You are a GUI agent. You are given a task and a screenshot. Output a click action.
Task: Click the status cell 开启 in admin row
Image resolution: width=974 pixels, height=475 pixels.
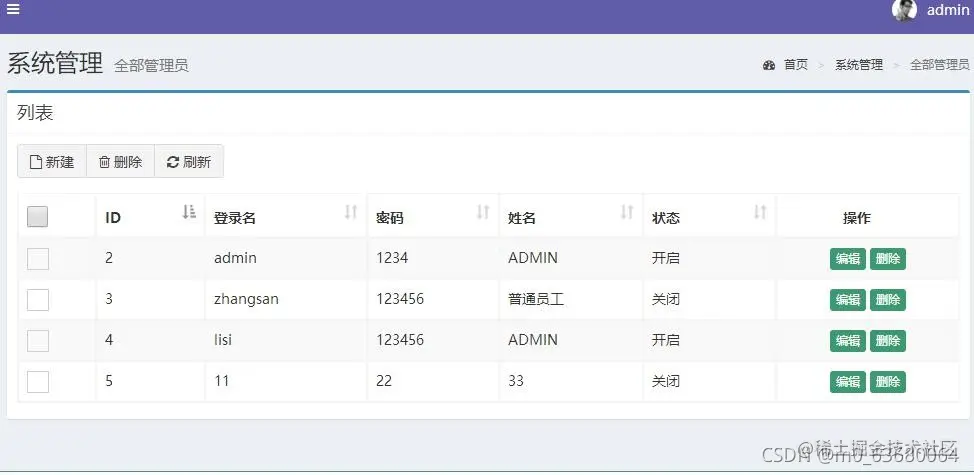(665, 258)
